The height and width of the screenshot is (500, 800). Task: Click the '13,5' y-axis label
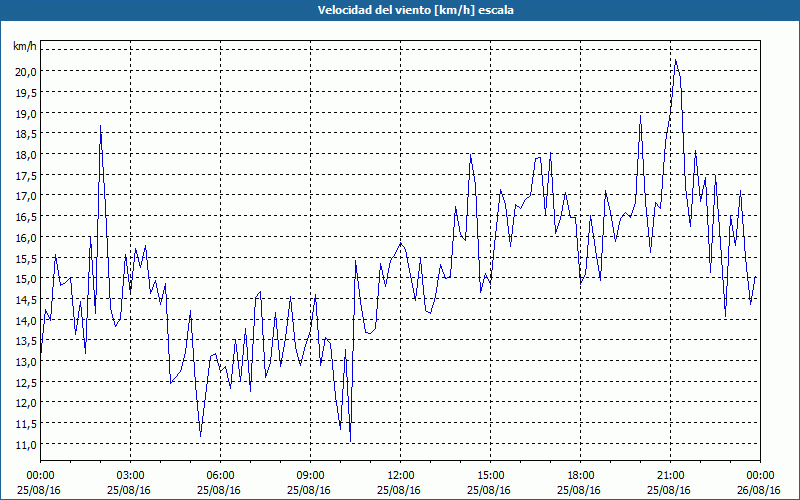[x=26, y=342]
